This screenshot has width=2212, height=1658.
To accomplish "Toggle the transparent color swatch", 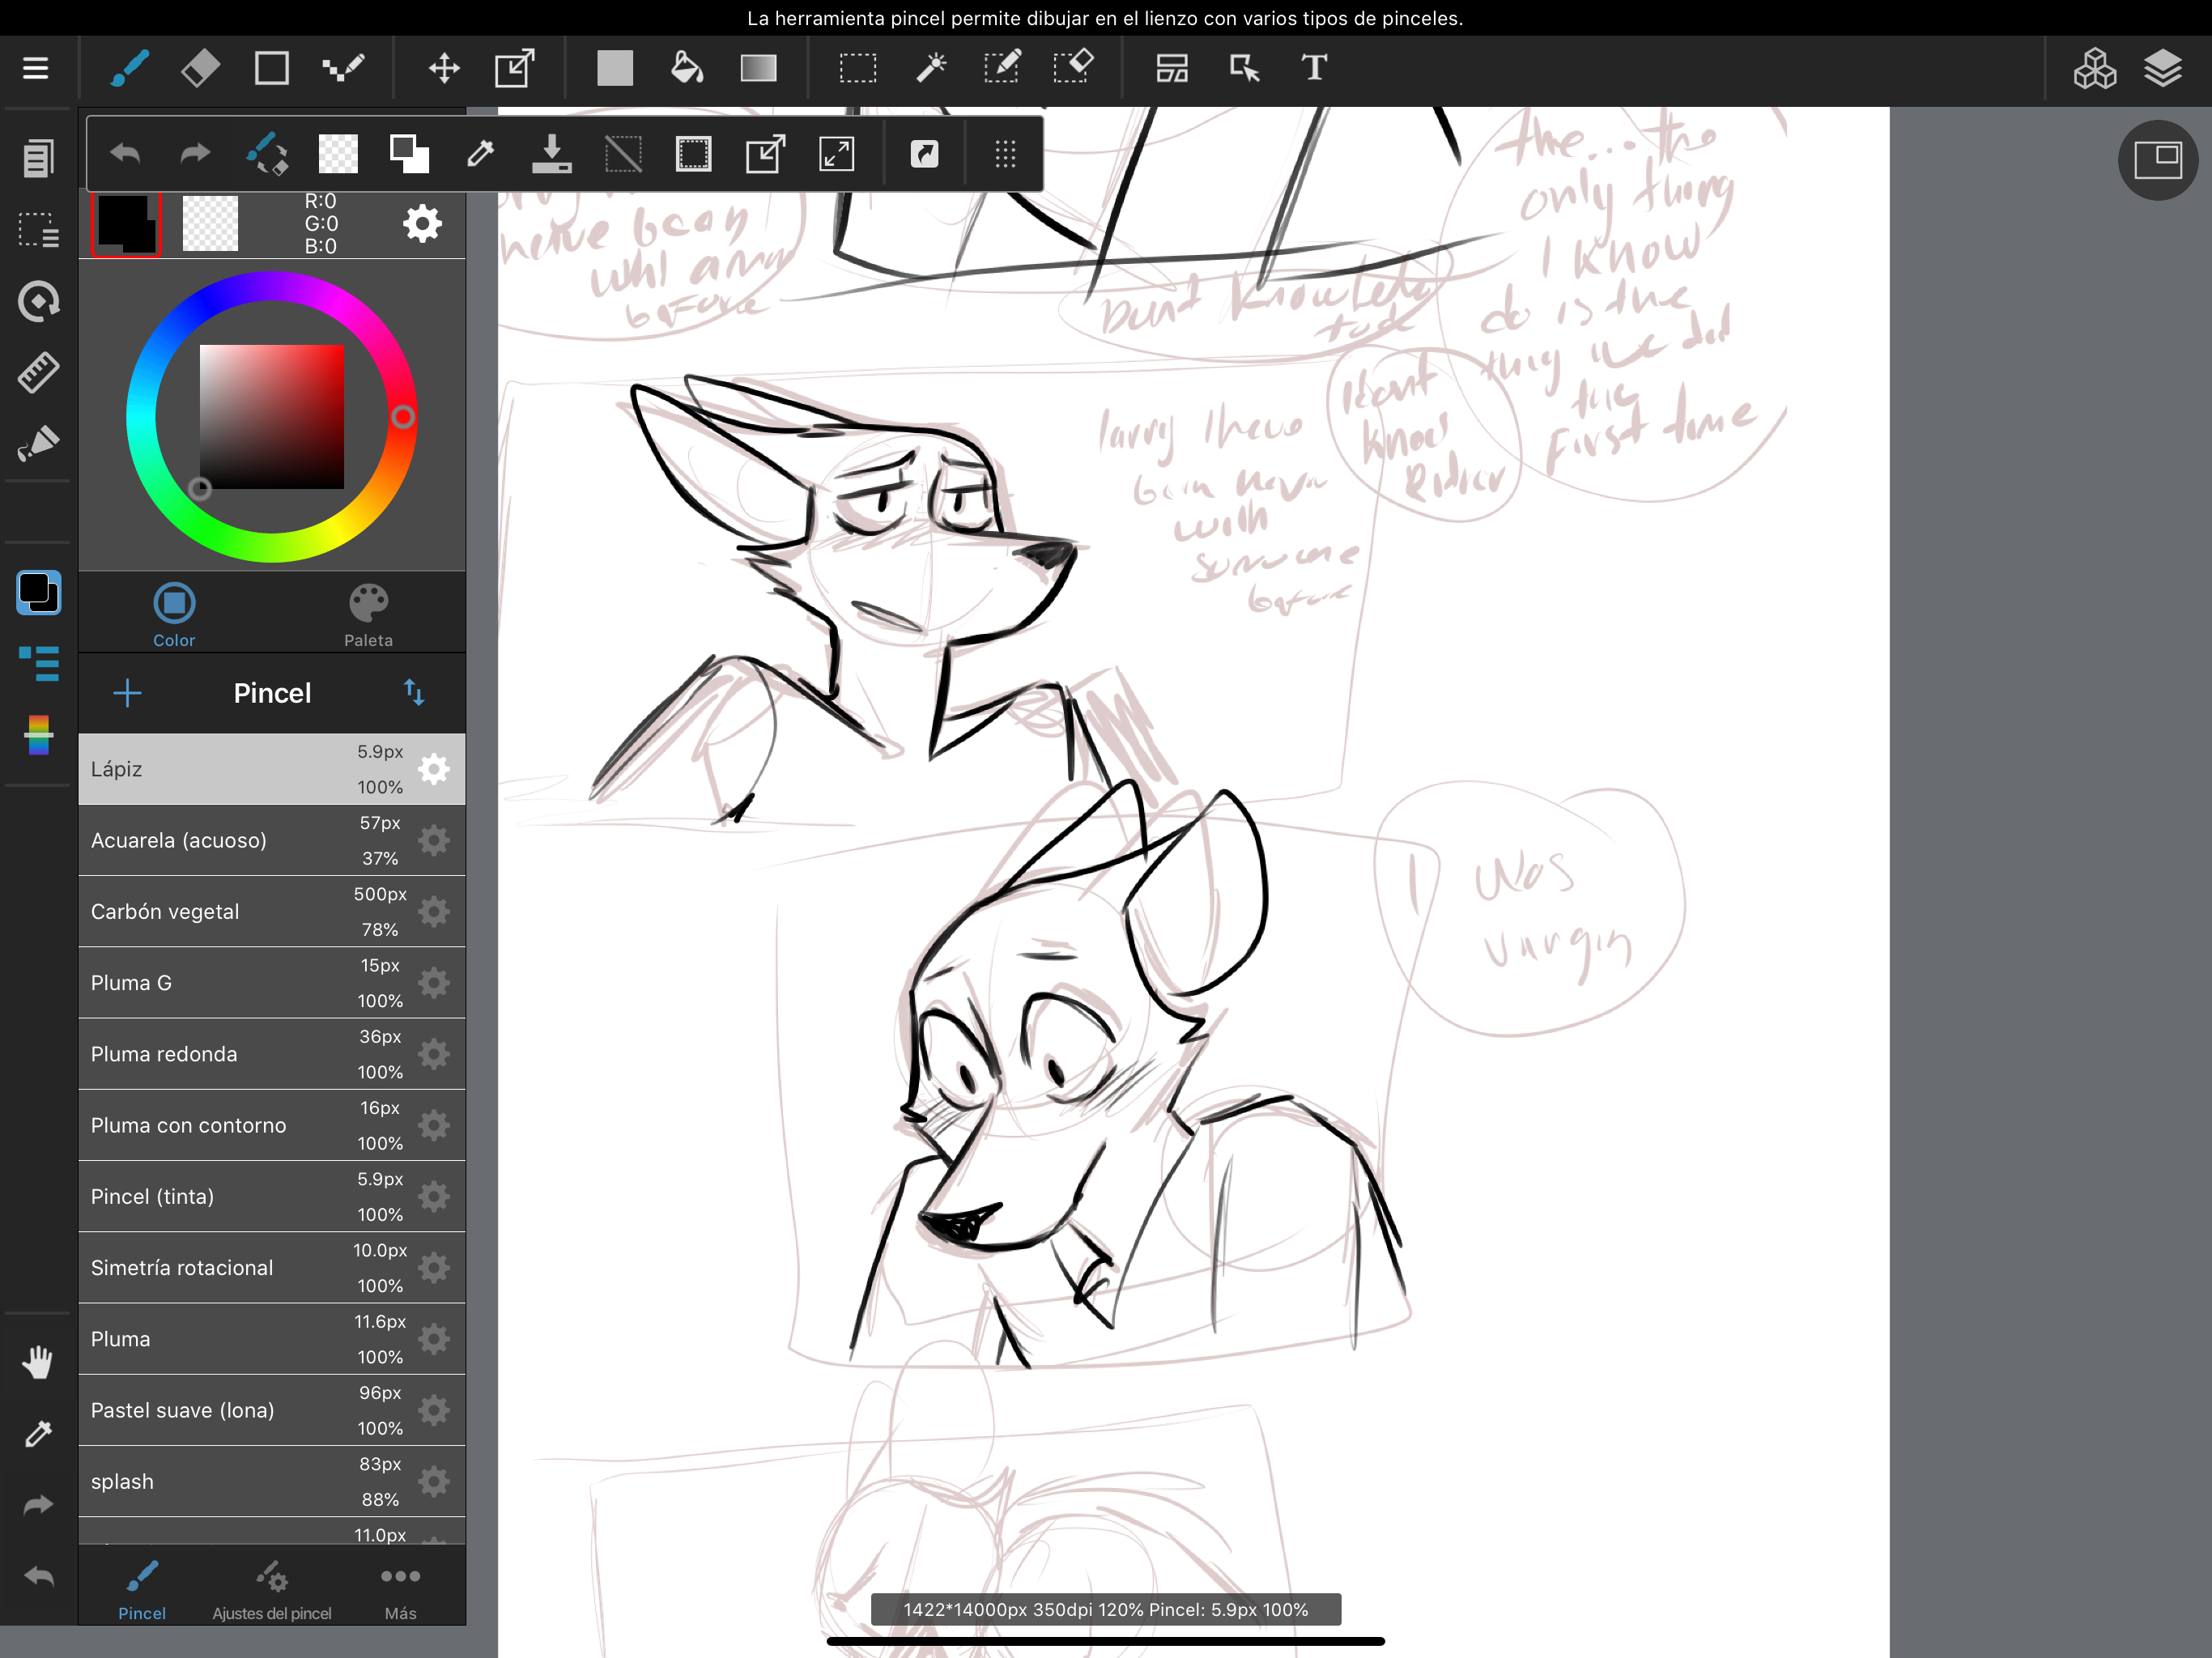I will coord(210,223).
